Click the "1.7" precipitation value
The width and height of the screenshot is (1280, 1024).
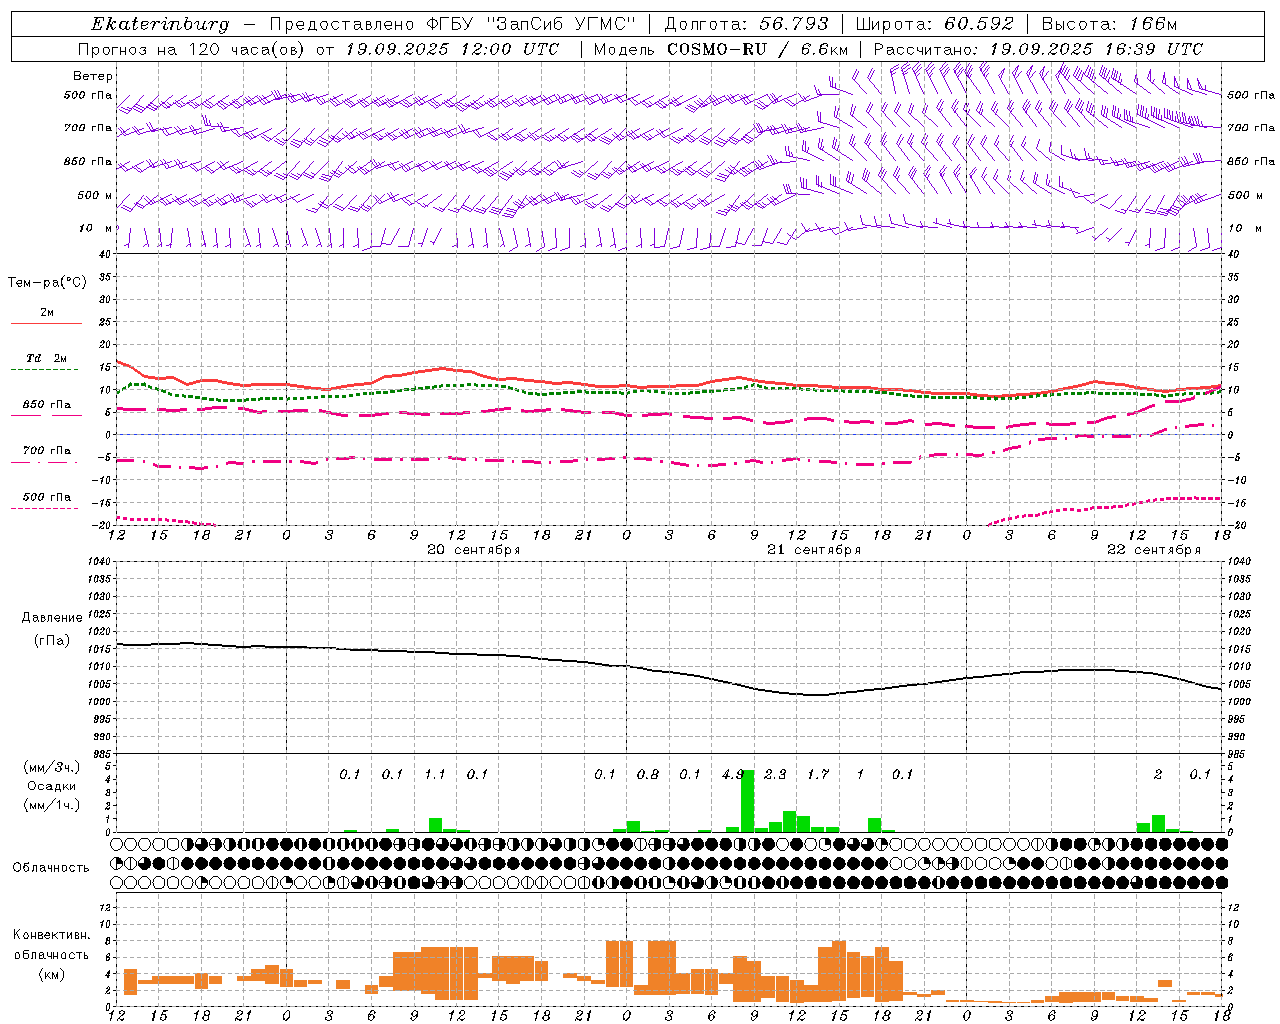tap(818, 774)
